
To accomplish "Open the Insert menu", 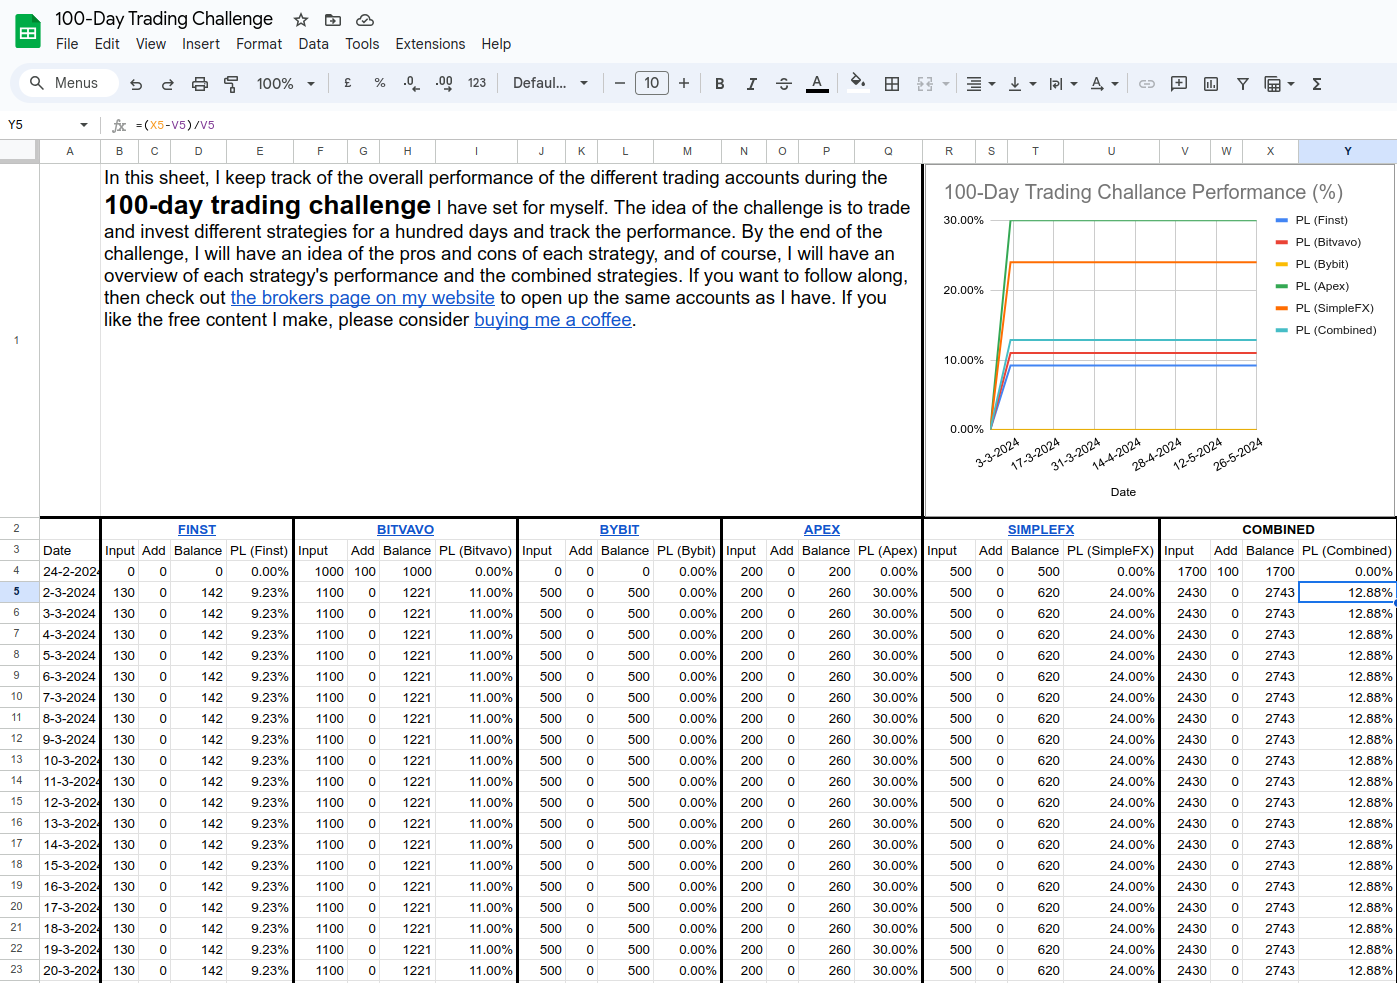I will (201, 44).
